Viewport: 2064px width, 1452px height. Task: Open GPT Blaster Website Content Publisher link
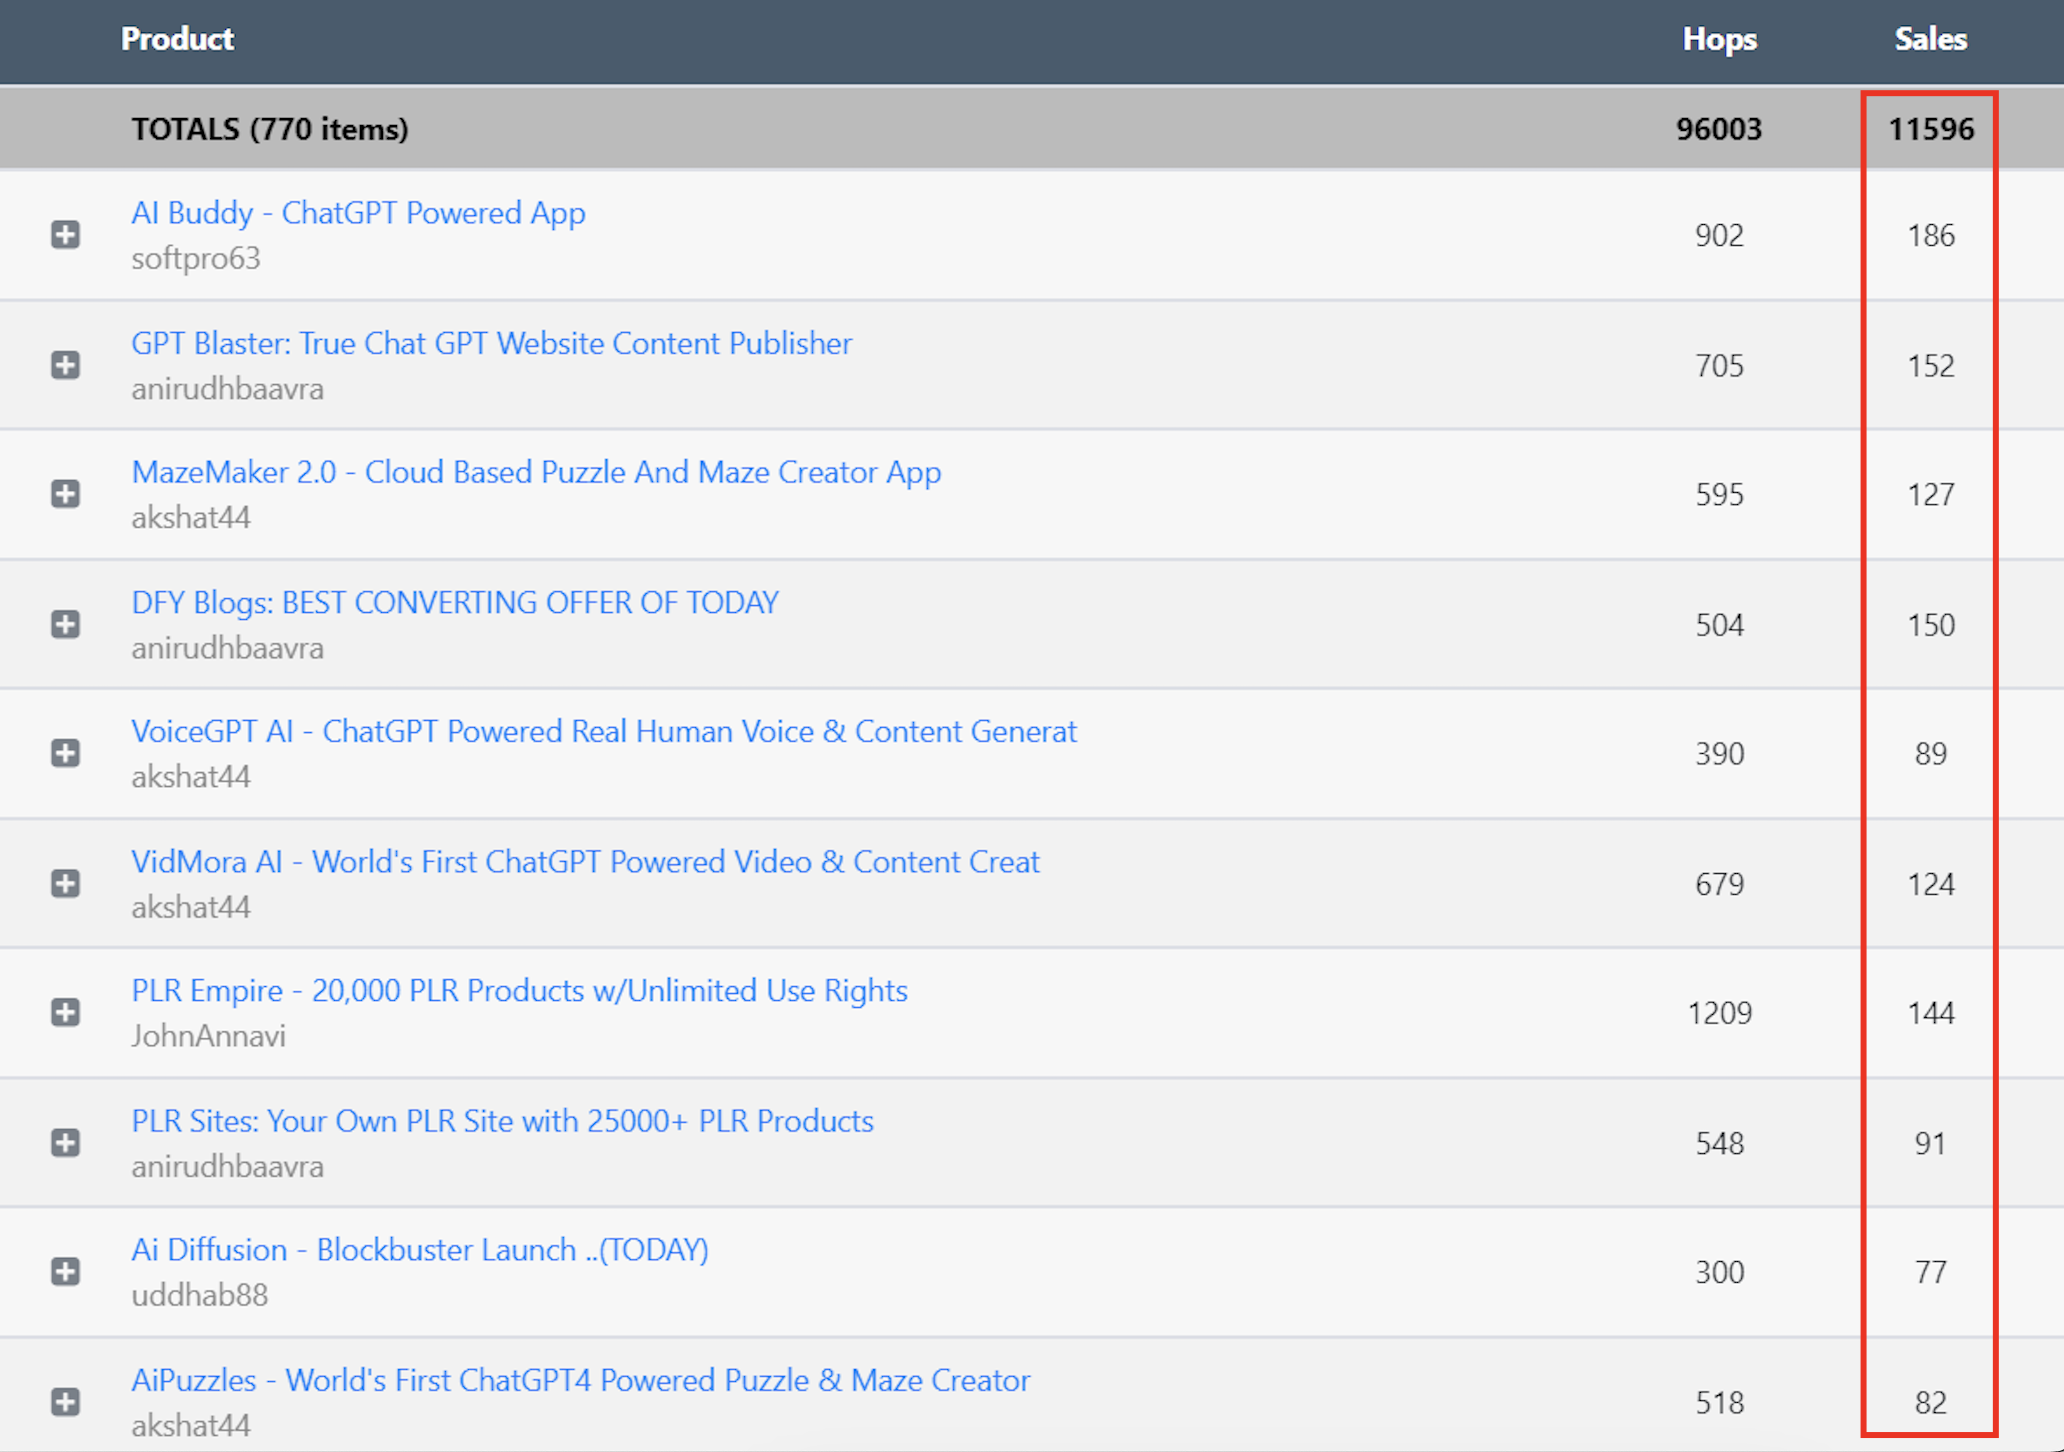point(491,343)
